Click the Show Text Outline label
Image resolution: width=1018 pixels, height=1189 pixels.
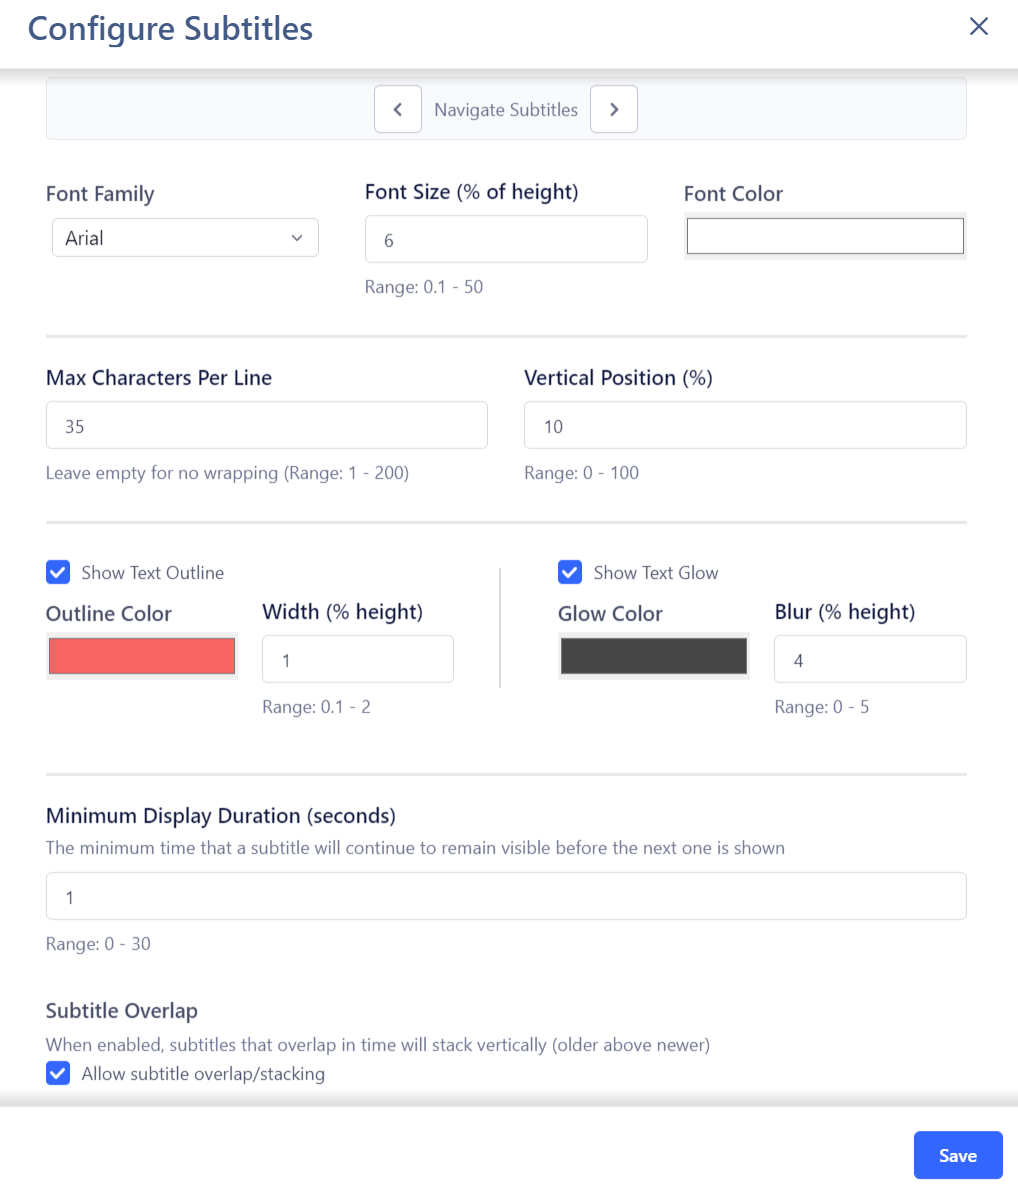click(152, 573)
